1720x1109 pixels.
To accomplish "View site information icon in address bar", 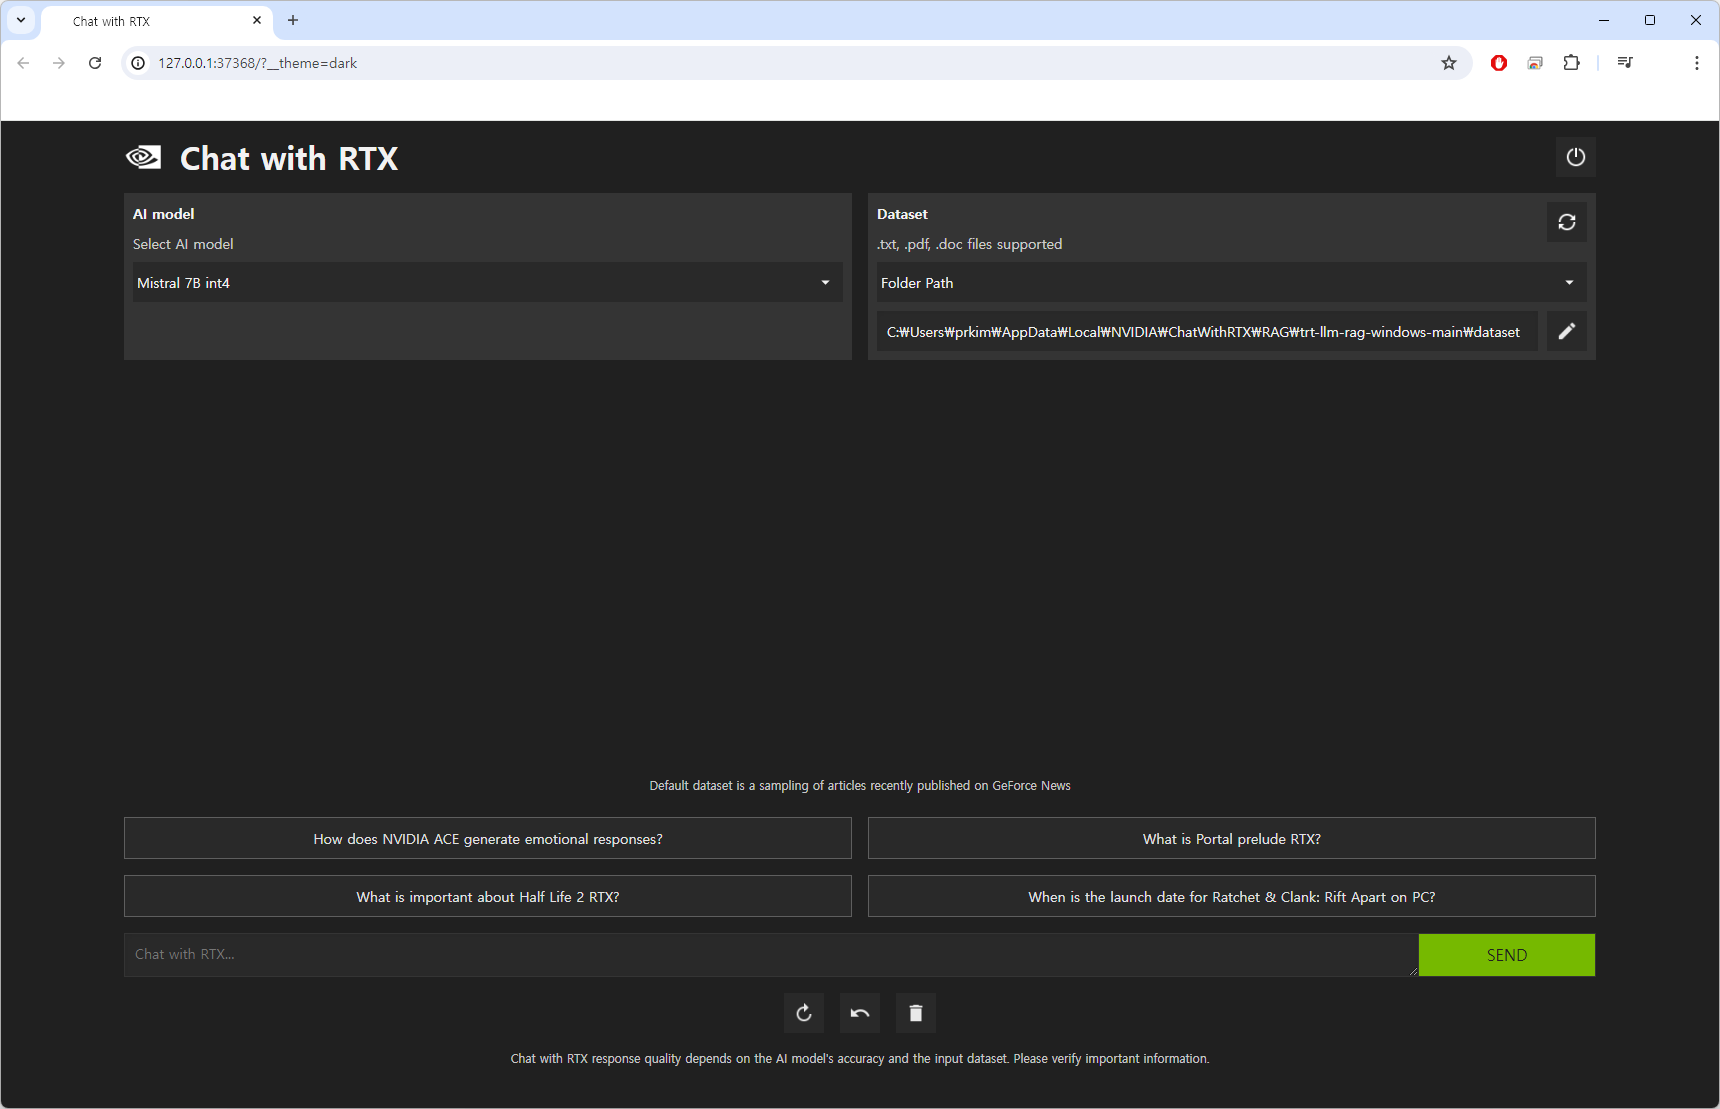I will [x=138, y=63].
